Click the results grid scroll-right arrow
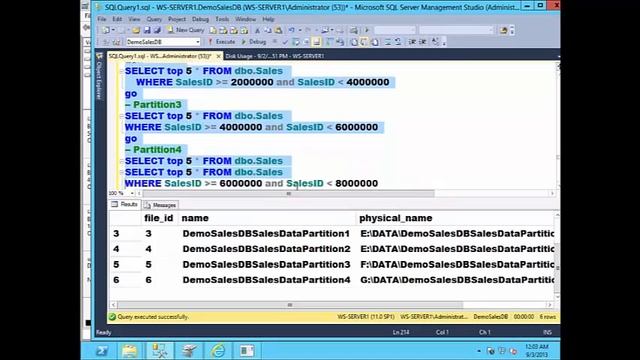640x360 pixels. coord(549,305)
